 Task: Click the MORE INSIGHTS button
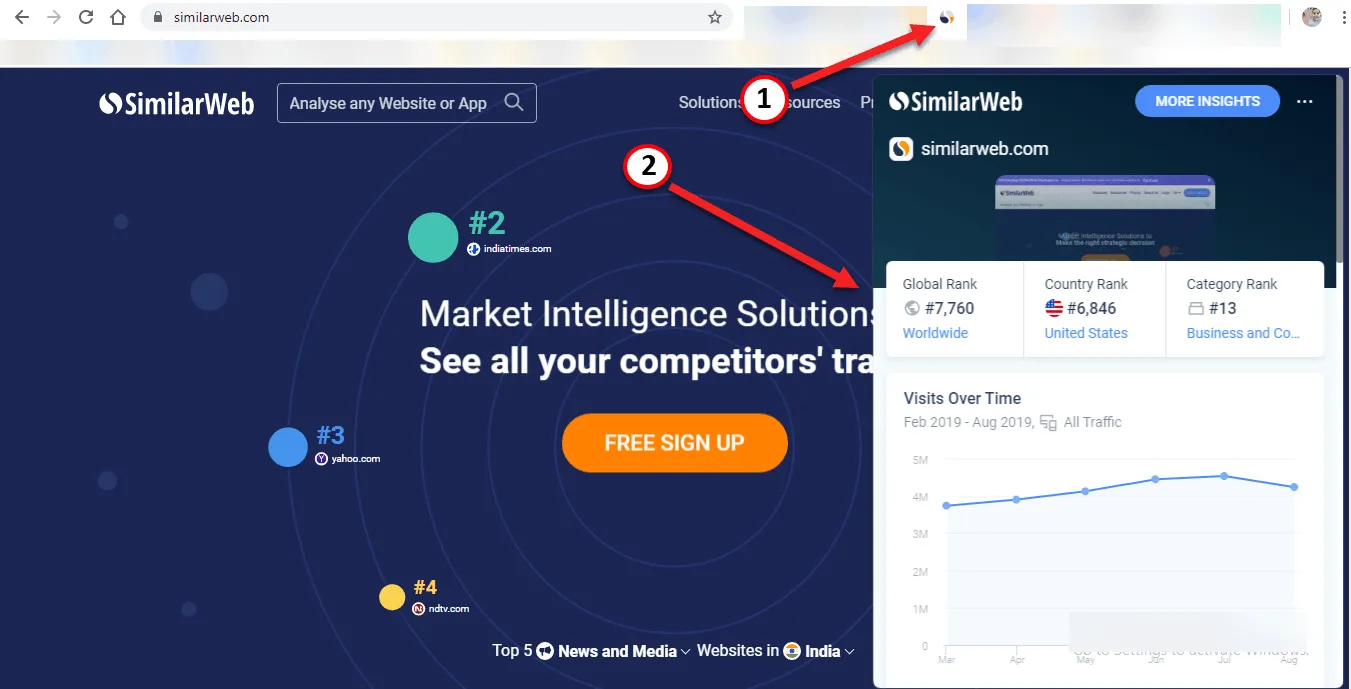tap(1207, 101)
